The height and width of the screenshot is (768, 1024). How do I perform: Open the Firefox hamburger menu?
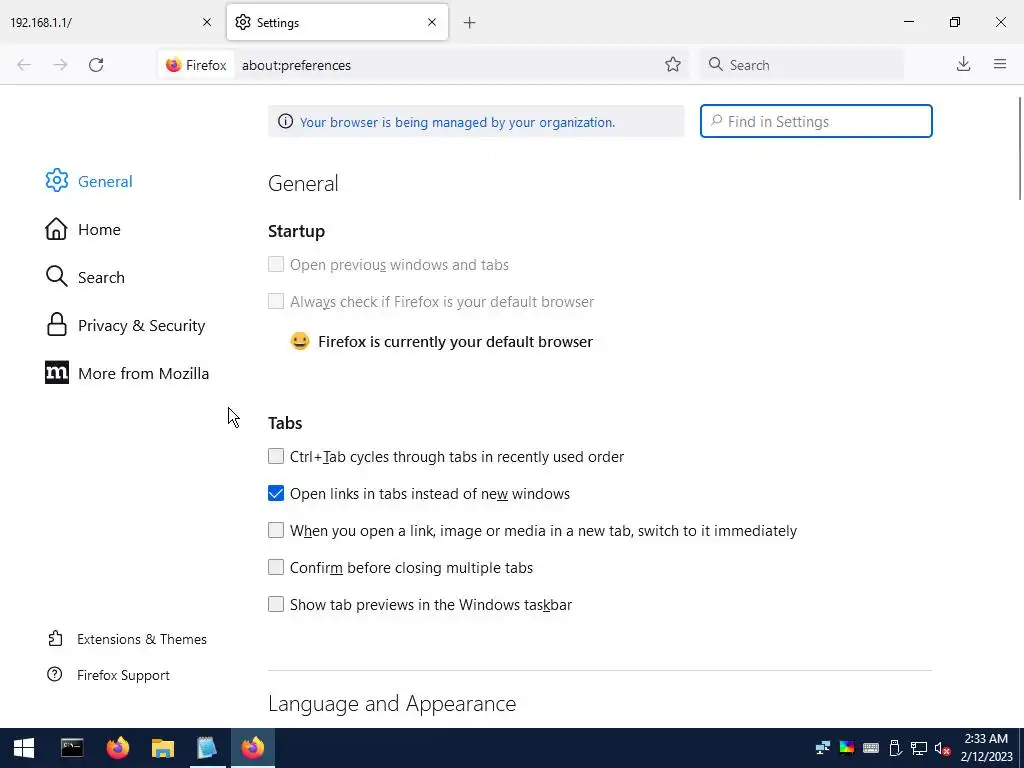pyautogui.click(x=1000, y=64)
